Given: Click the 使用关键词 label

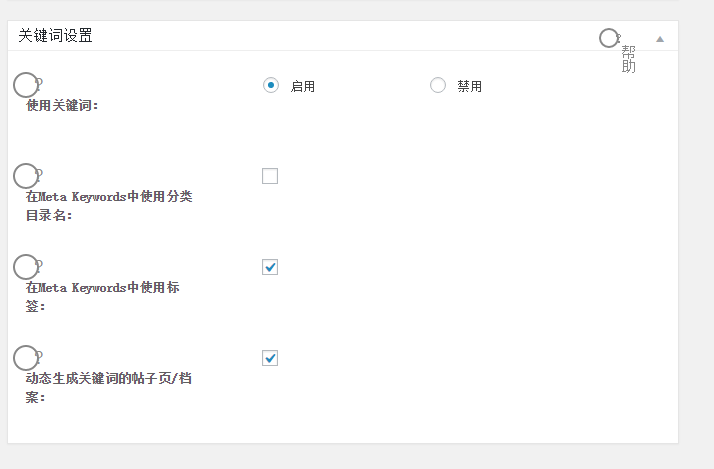Looking at the screenshot, I should pyautogui.click(x=62, y=105).
